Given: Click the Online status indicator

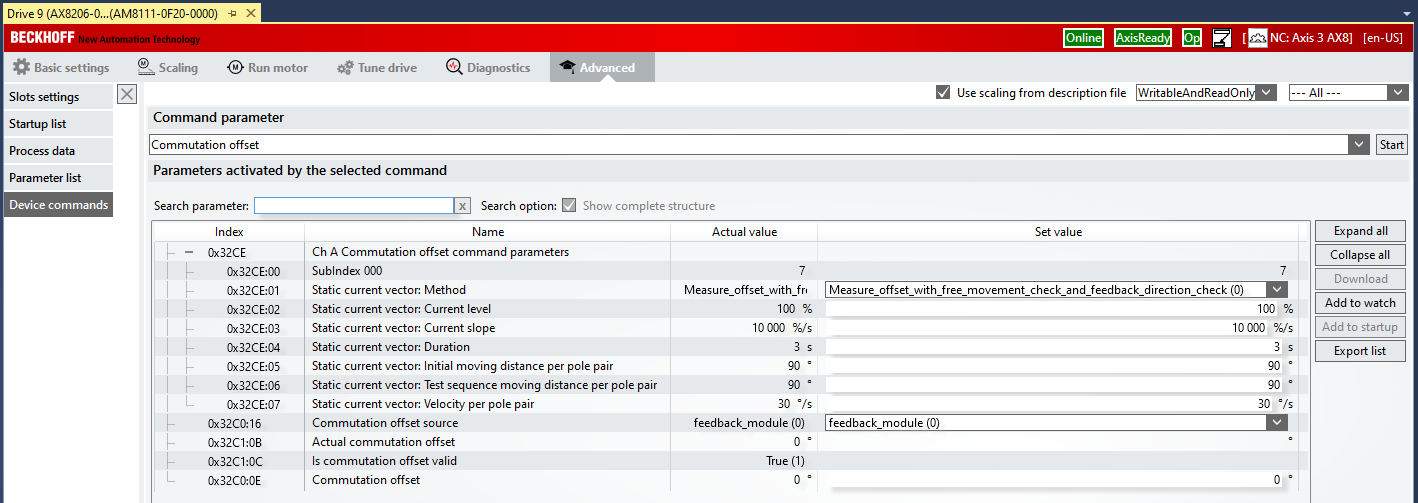Looking at the screenshot, I should tap(1083, 38).
